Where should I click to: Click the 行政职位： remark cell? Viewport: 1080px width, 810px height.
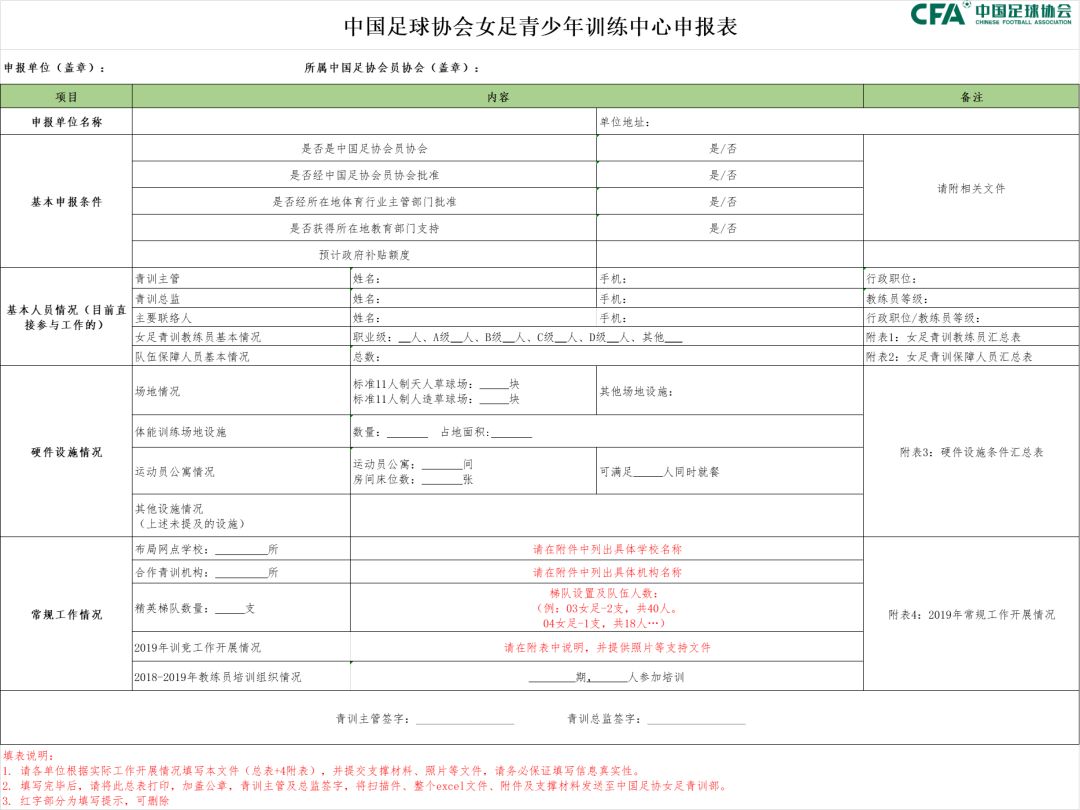(x=971, y=279)
